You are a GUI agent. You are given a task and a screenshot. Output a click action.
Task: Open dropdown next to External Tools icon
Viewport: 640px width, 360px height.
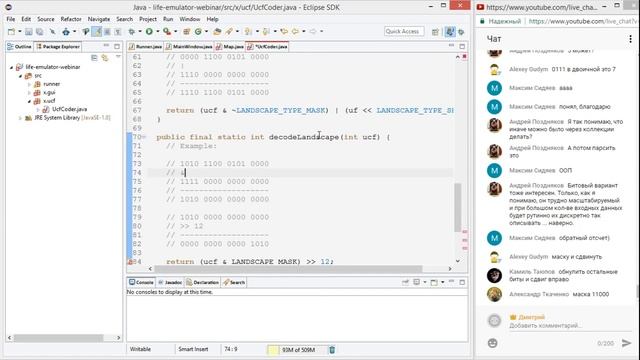point(175,31)
